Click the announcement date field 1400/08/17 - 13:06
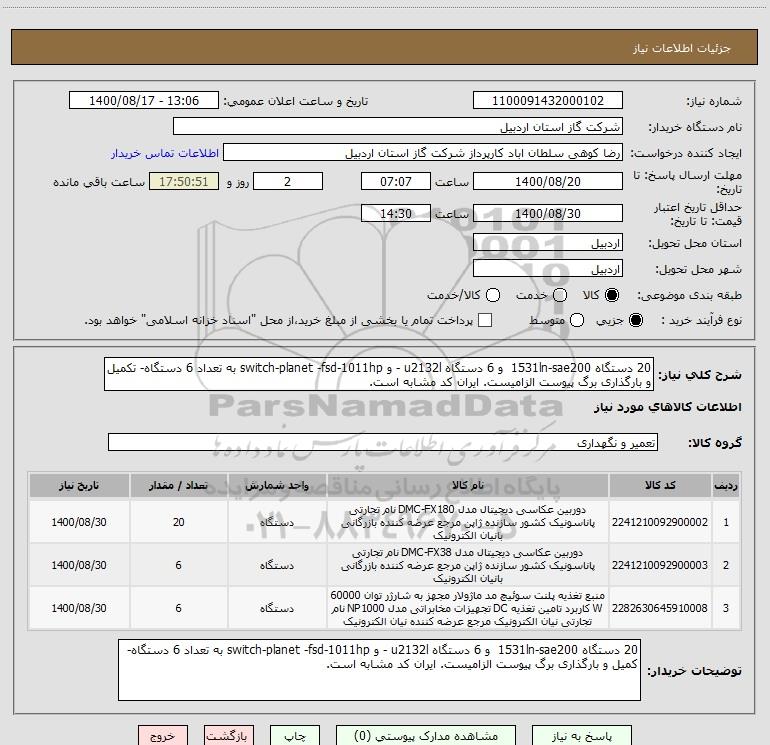This screenshot has width=770, height=745. click(x=144, y=100)
